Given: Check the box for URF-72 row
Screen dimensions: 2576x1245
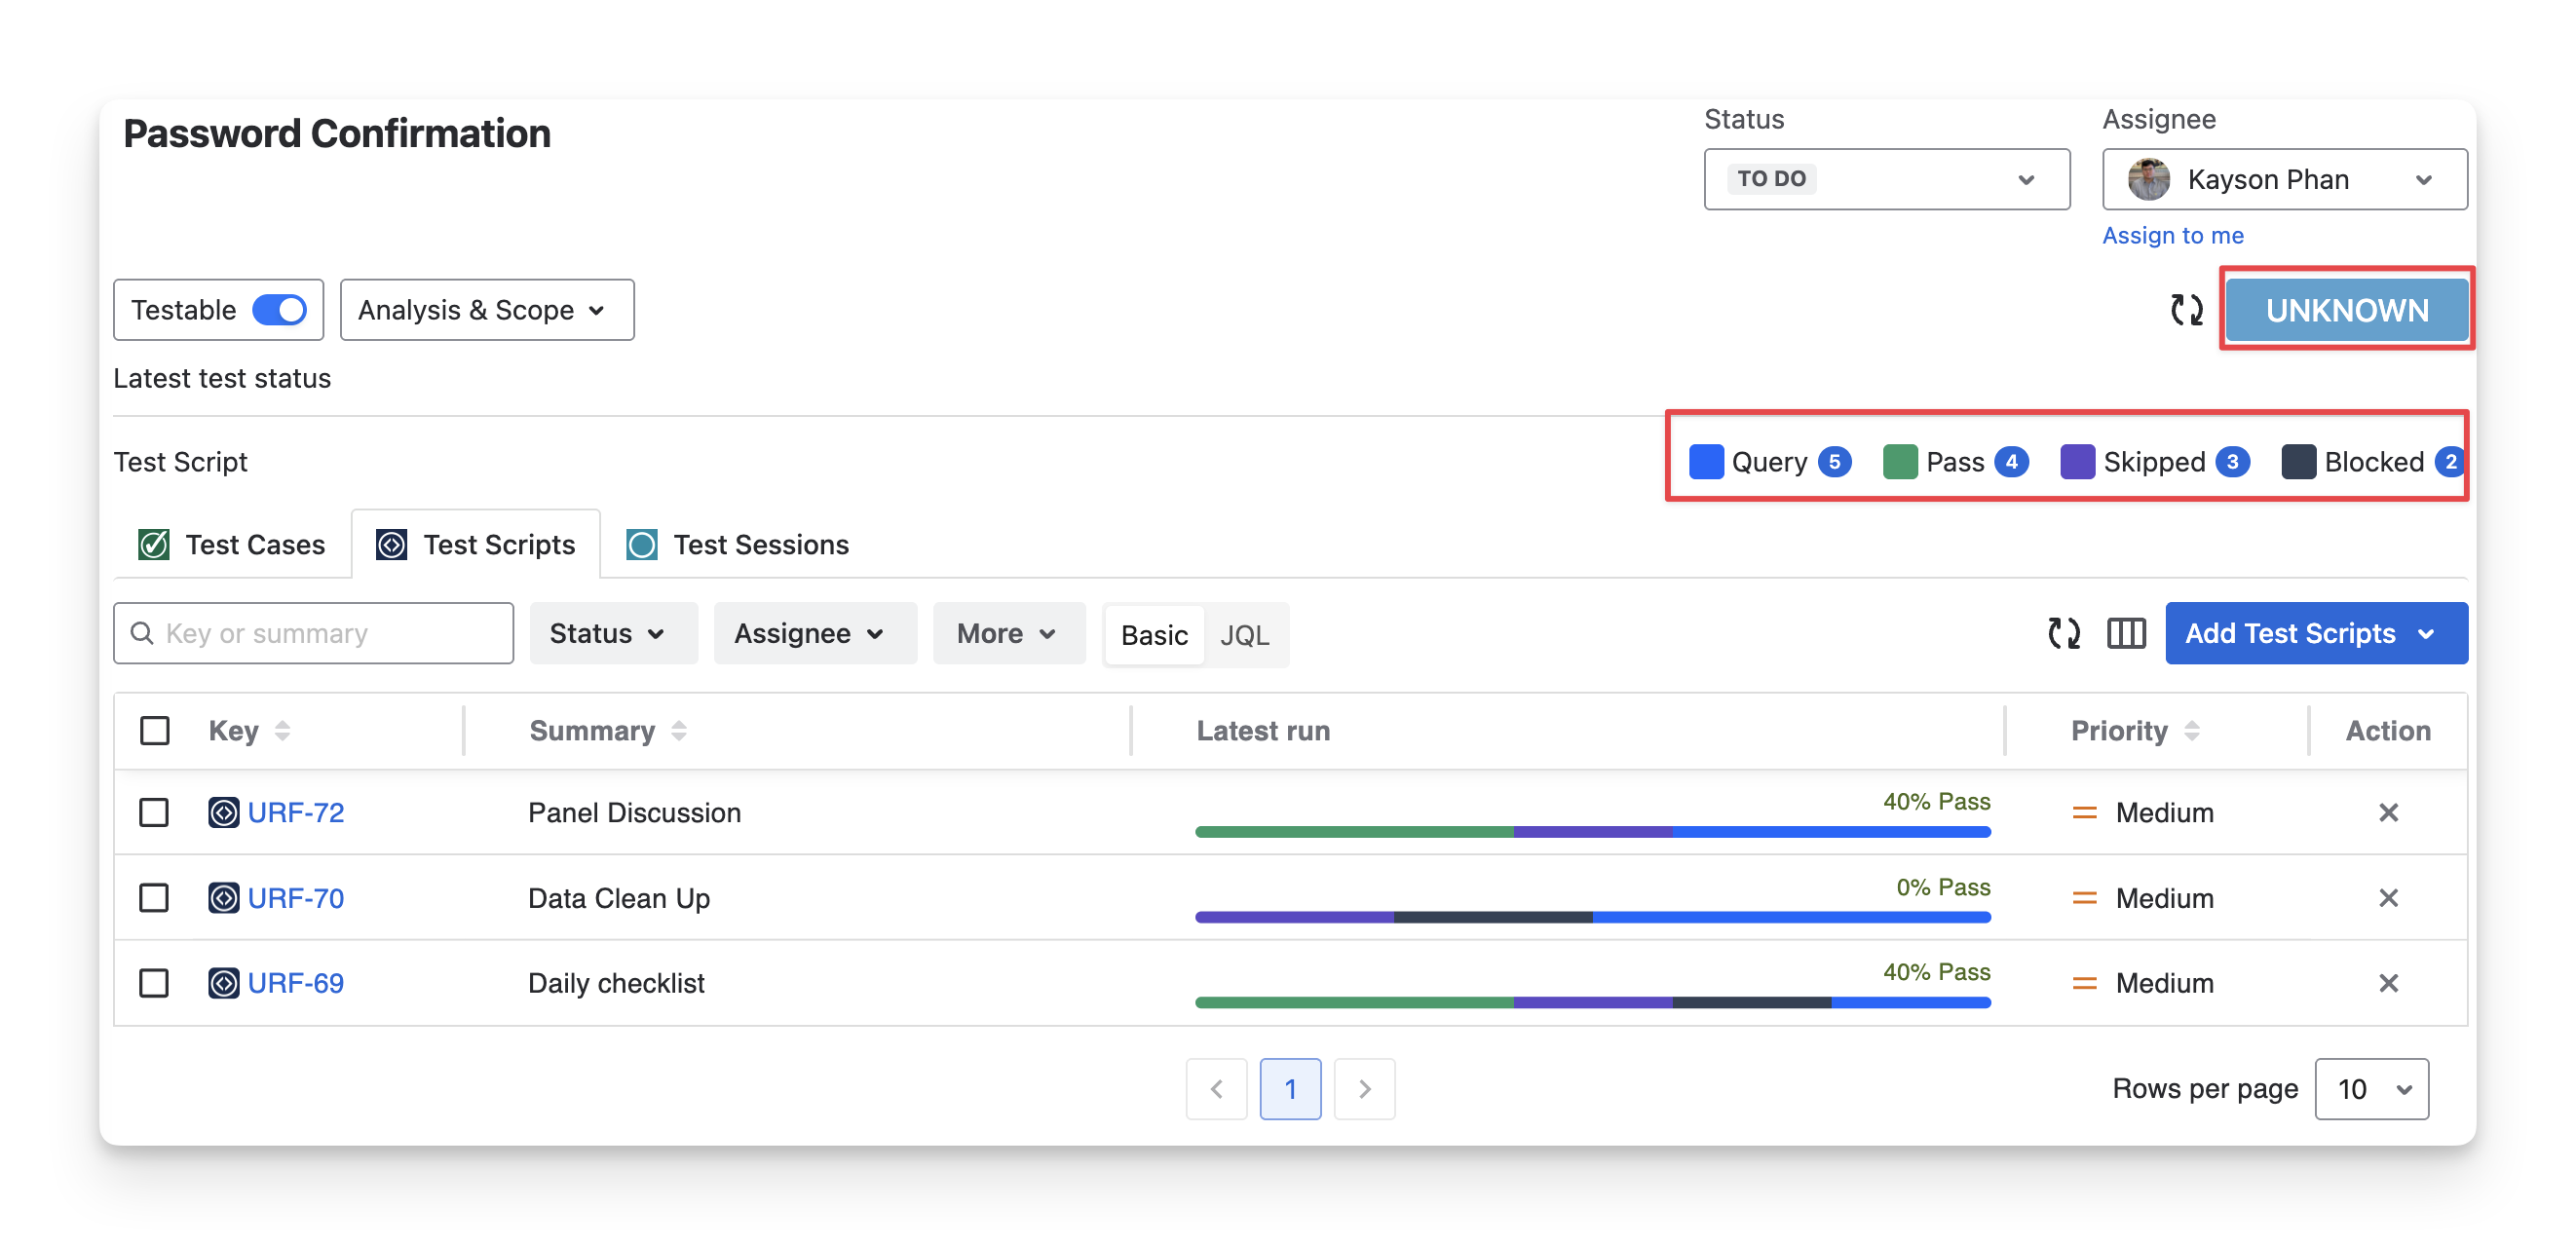Looking at the screenshot, I should [154, 812].
